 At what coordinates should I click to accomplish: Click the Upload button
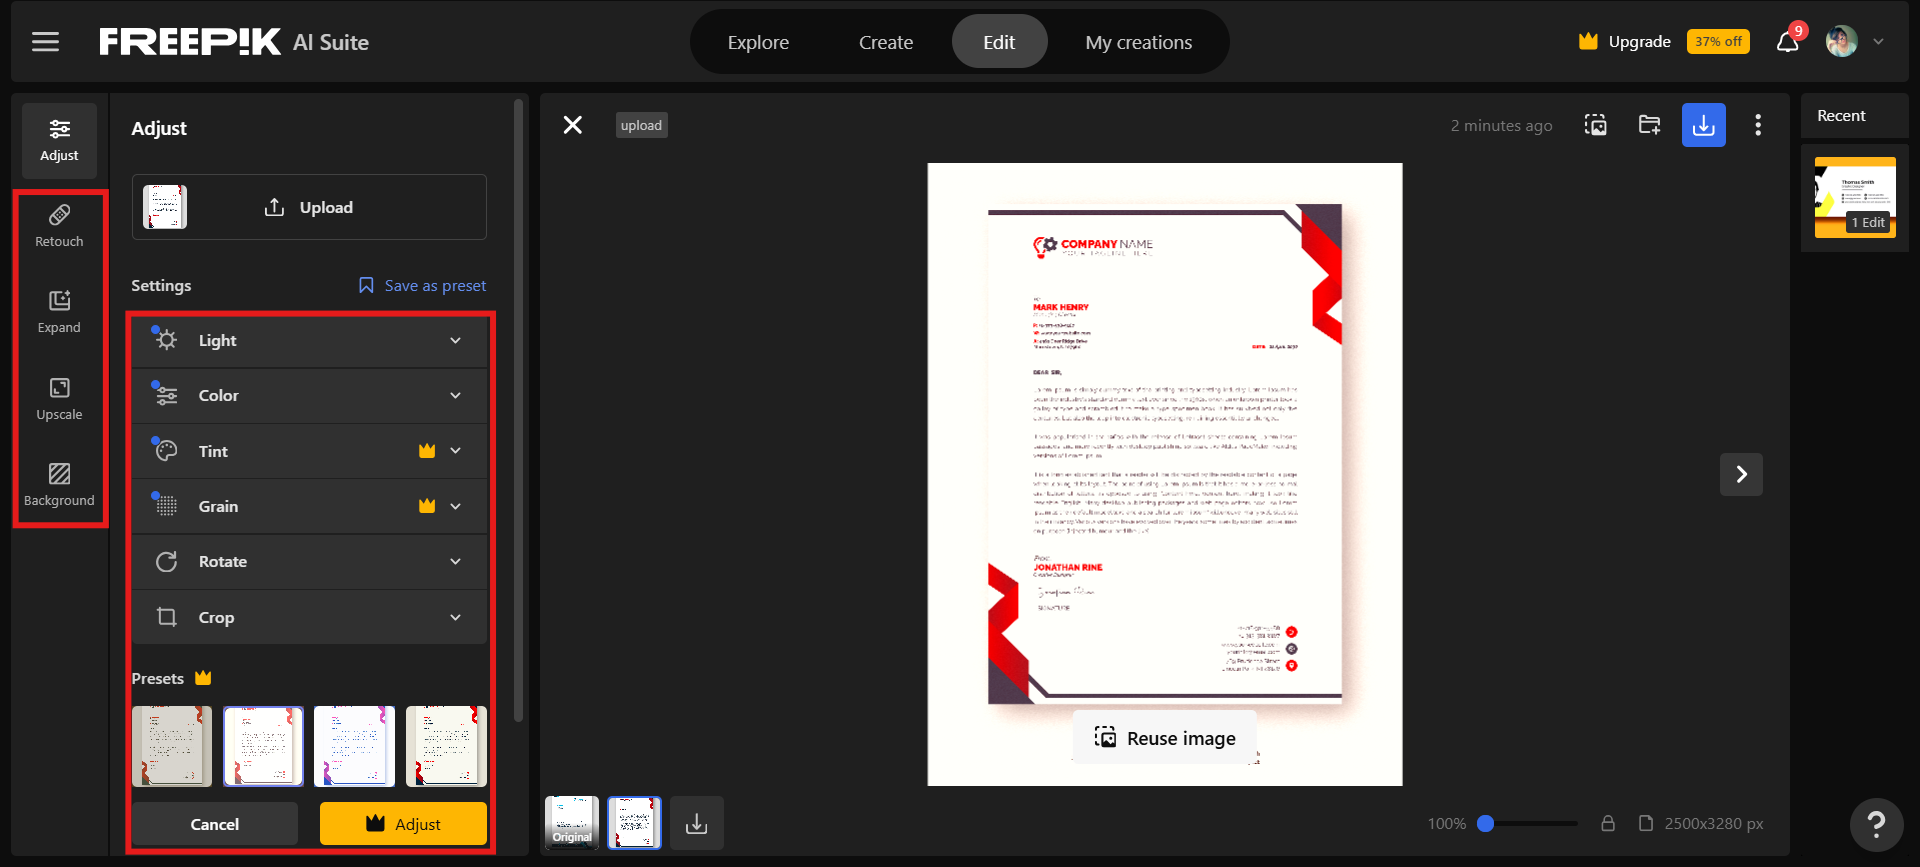coord(309,207)
